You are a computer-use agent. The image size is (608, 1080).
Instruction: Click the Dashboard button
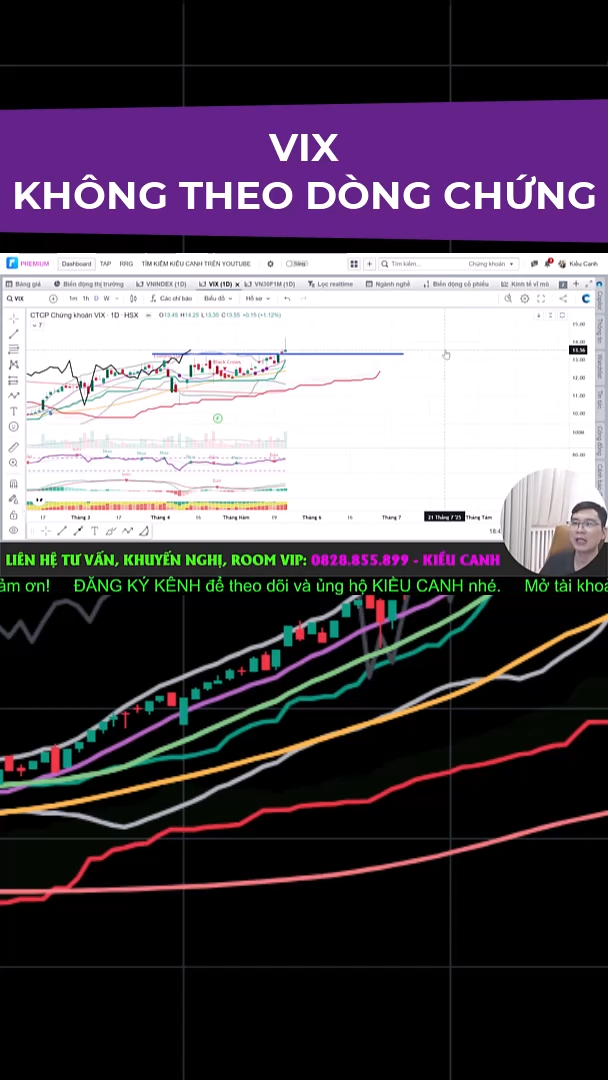[x=76, y=264]
